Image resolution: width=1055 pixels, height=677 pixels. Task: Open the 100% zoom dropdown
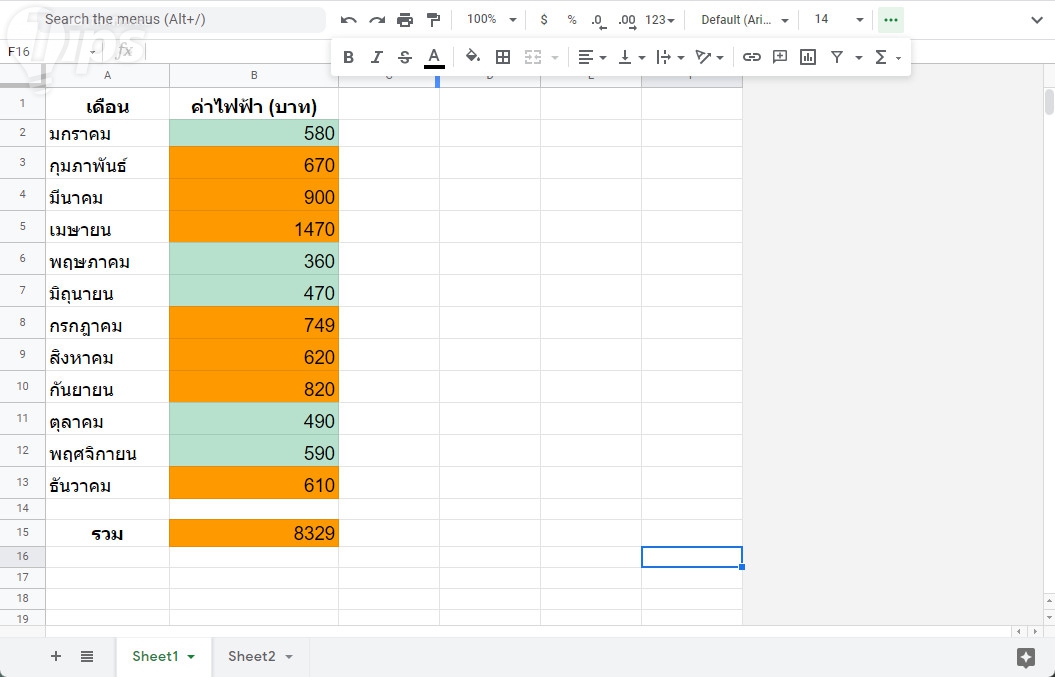[x=492, y=20]
